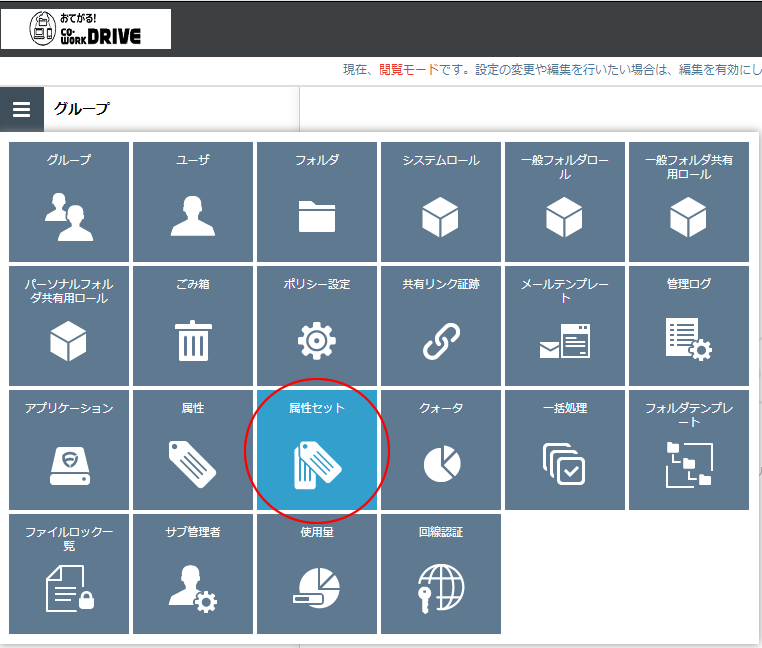Open the 使用量 usage tile
The width and height of the screenshot is (762, 648).
coord(317,574)
